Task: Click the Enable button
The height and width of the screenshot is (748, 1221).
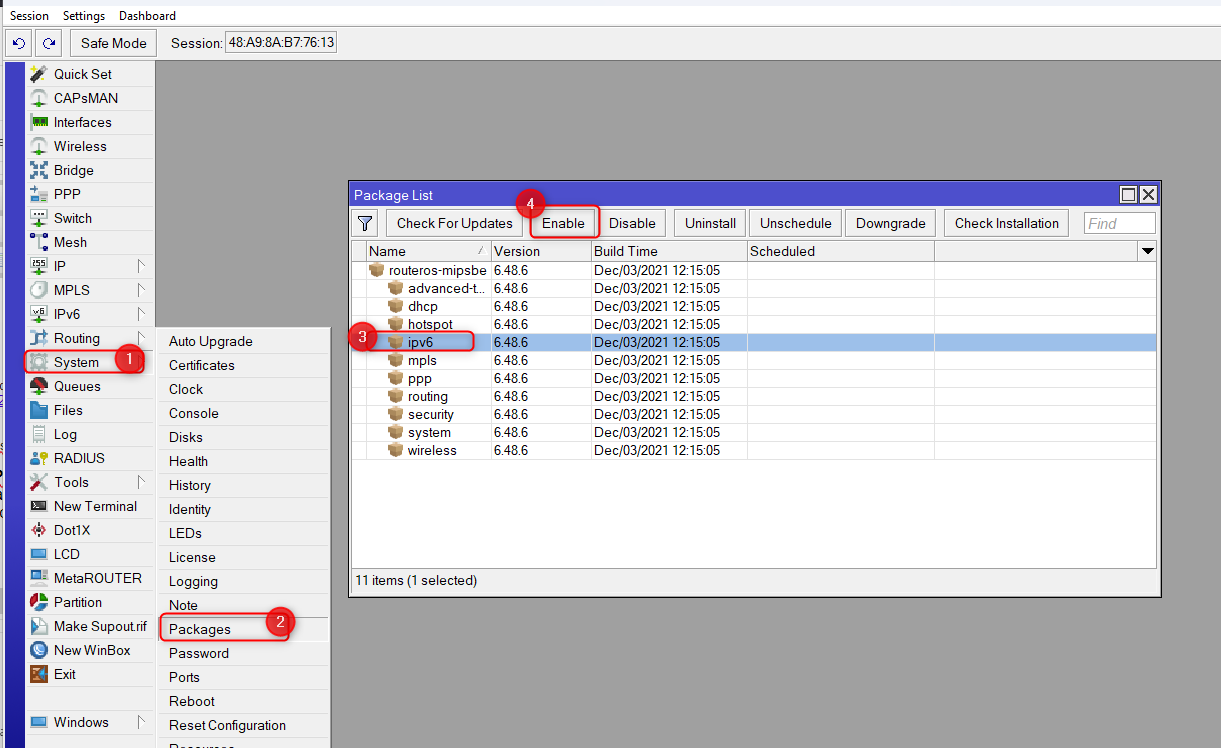Action: tap(563, 223)
